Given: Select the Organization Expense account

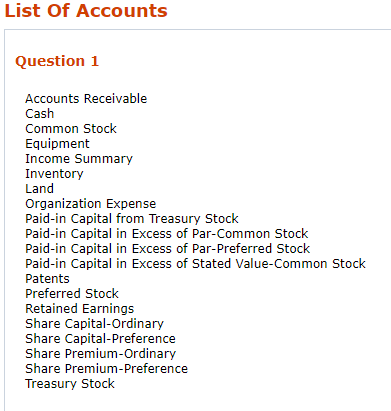Looking at the screenshot, I should click(91, 204).
